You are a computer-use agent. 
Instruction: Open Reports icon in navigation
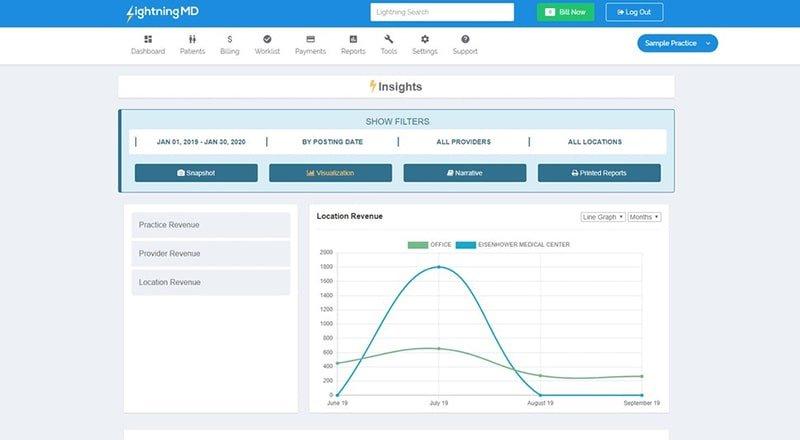click(353, 39)
